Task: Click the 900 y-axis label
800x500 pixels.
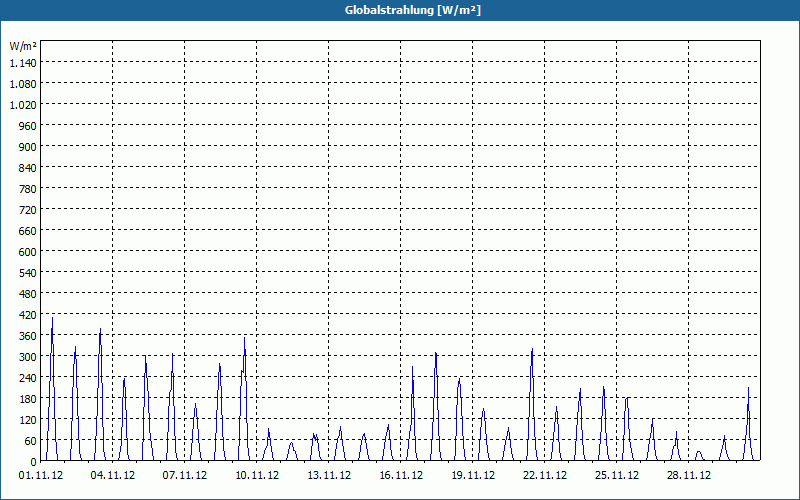Action: click(x=28, y=147)
